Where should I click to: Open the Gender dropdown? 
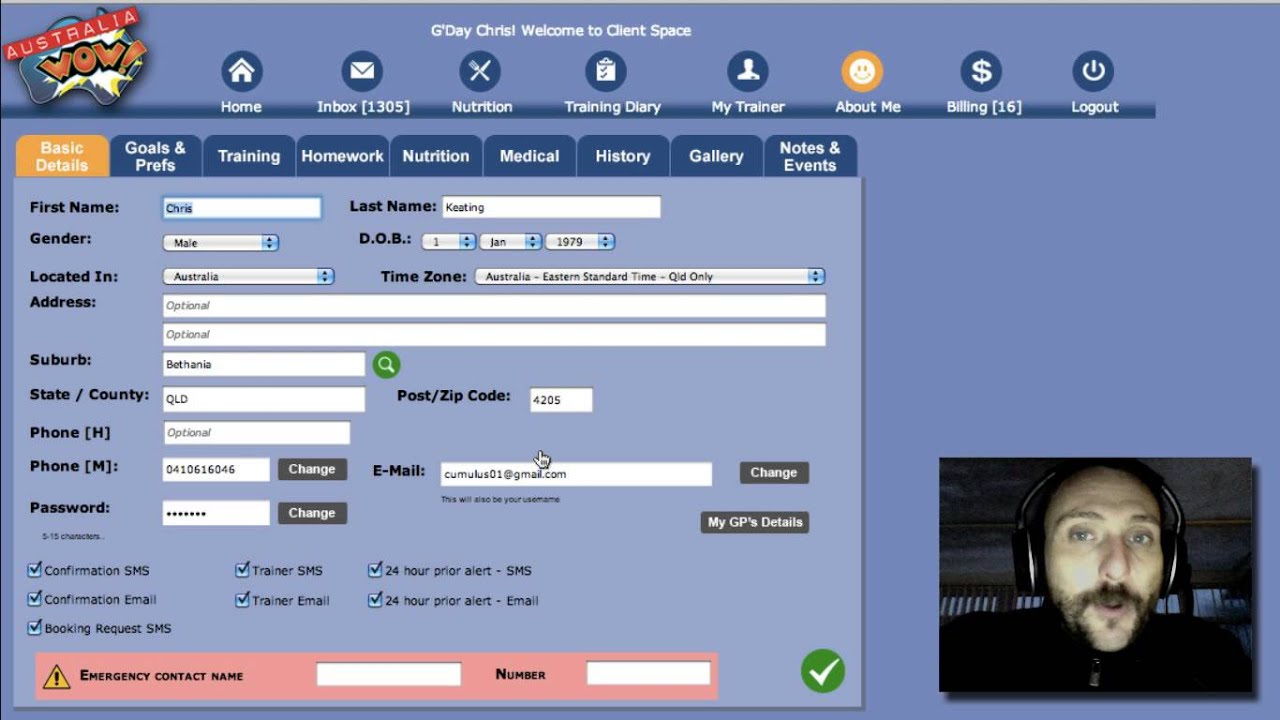220,243
